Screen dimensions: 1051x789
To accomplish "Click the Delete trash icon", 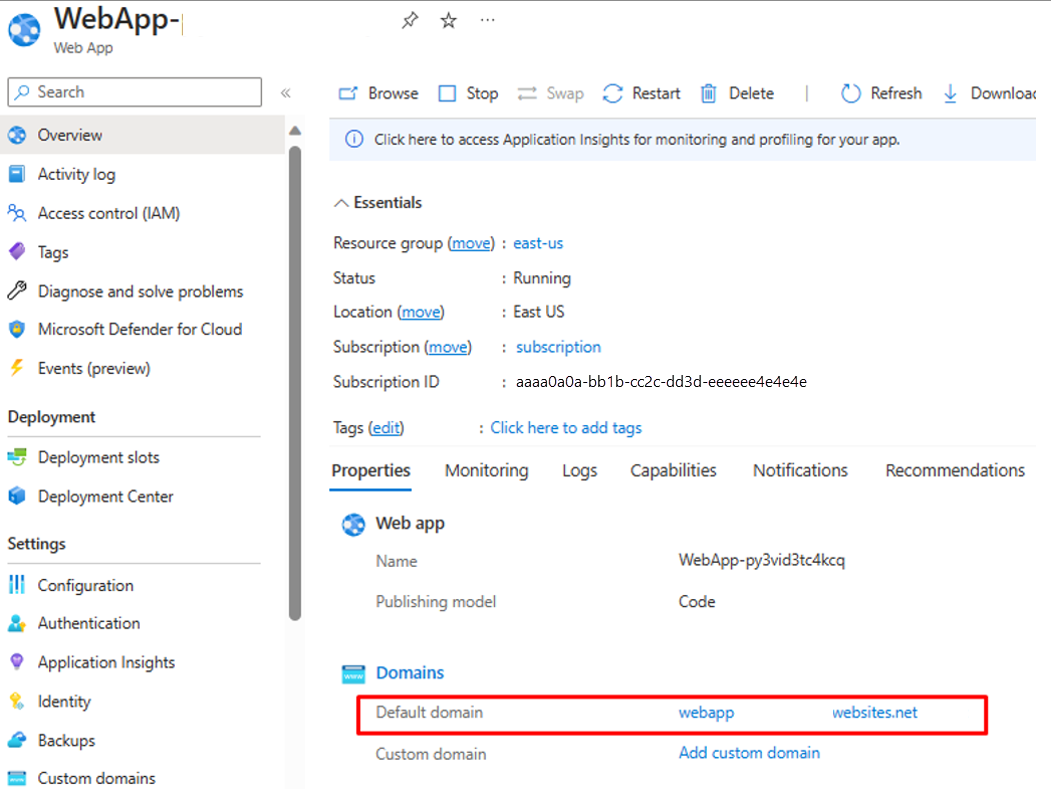I will point(709,93).
